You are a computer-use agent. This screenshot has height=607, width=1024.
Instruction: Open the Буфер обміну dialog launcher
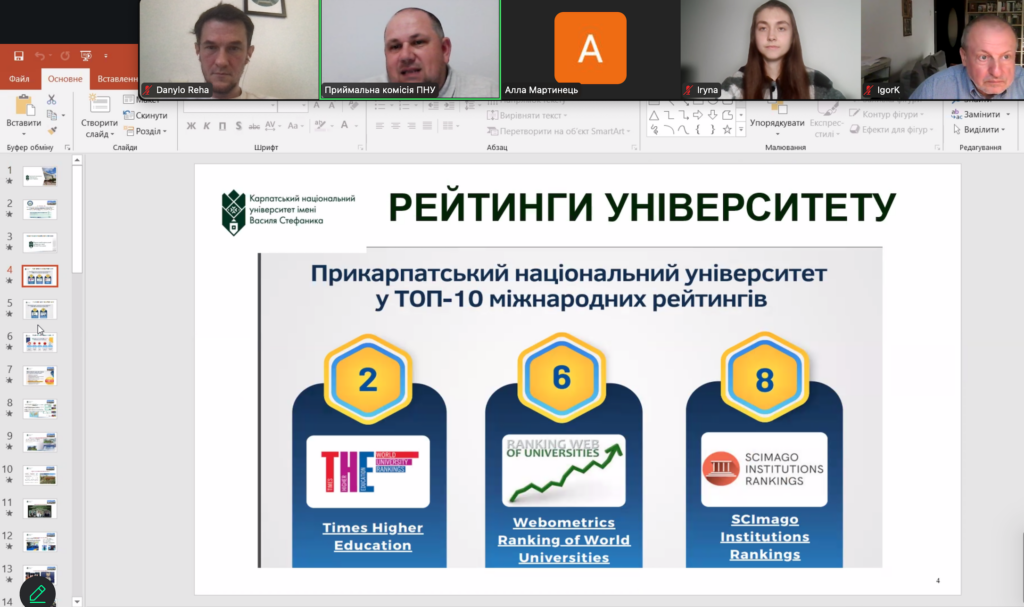(x=67, y=148)
